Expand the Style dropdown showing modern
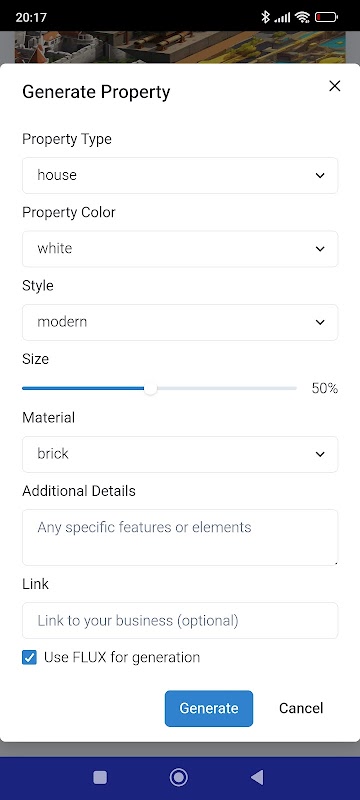 click(x=180, y=322)
